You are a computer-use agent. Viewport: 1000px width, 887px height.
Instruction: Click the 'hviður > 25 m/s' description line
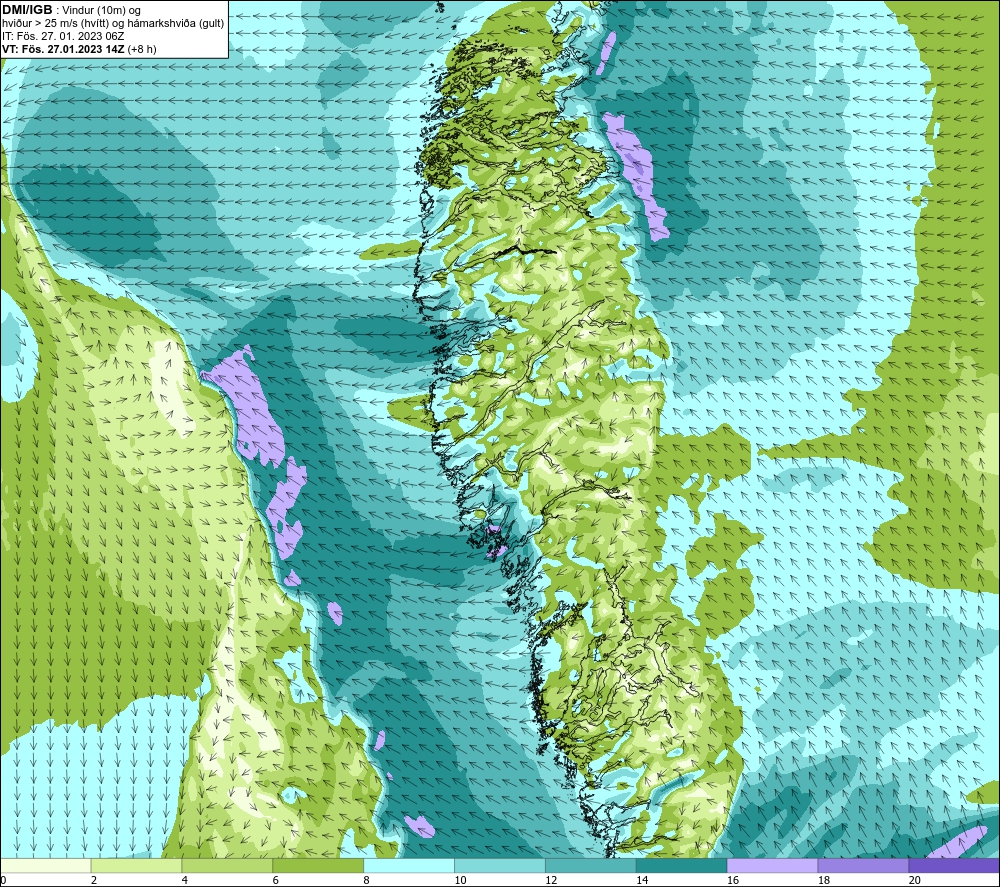pos(114,24)
